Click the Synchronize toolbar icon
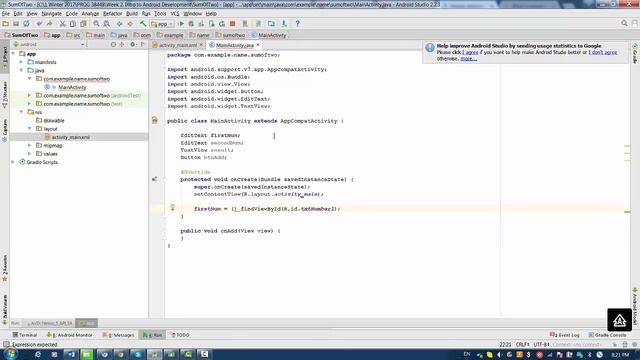This screenshot has width=640, height=360. 26,24
